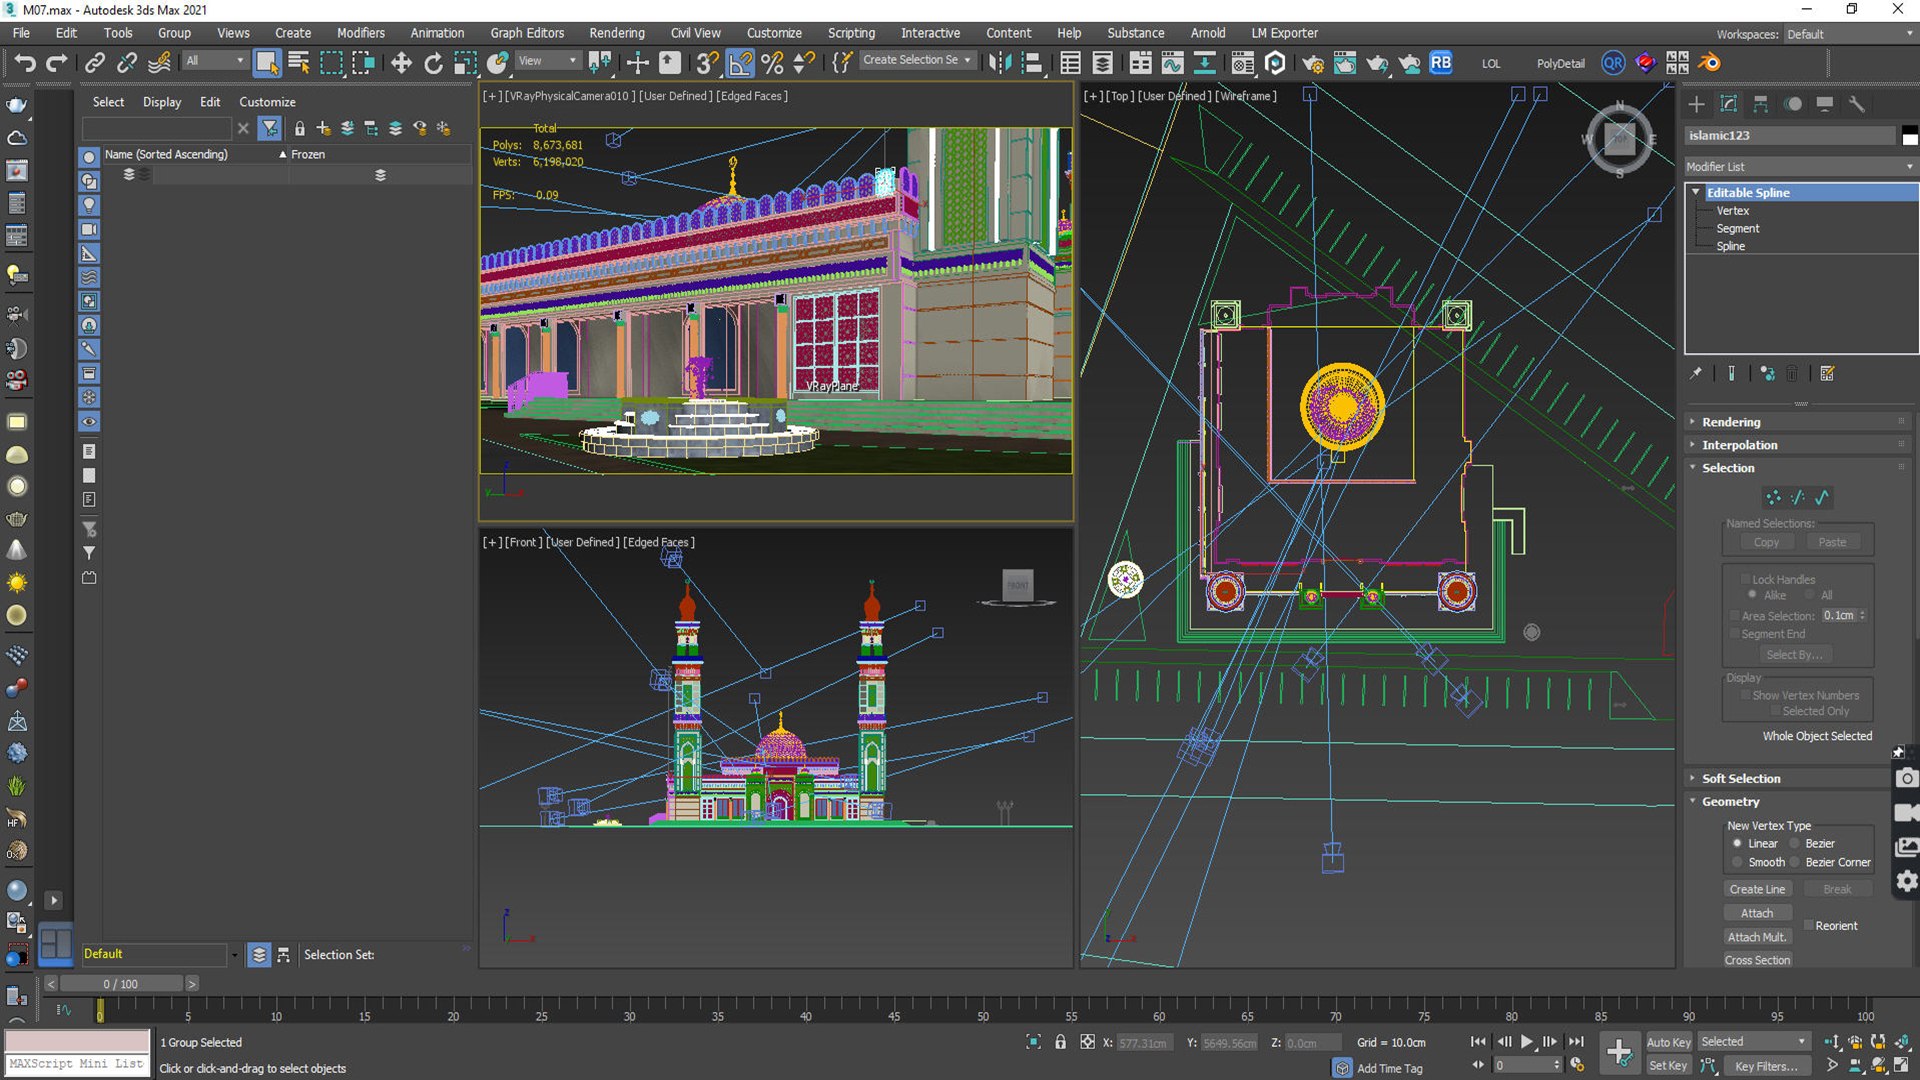The width and height of the screenshot is (1920, 1080).
Task: Click the Blender logo toolbar icon
Action: [1710, 63]
